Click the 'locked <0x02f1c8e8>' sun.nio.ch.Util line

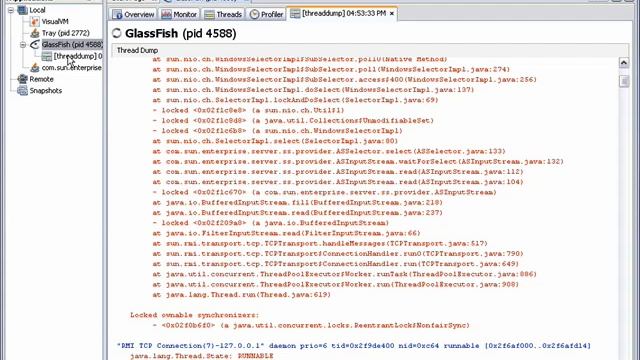[248, 110]
